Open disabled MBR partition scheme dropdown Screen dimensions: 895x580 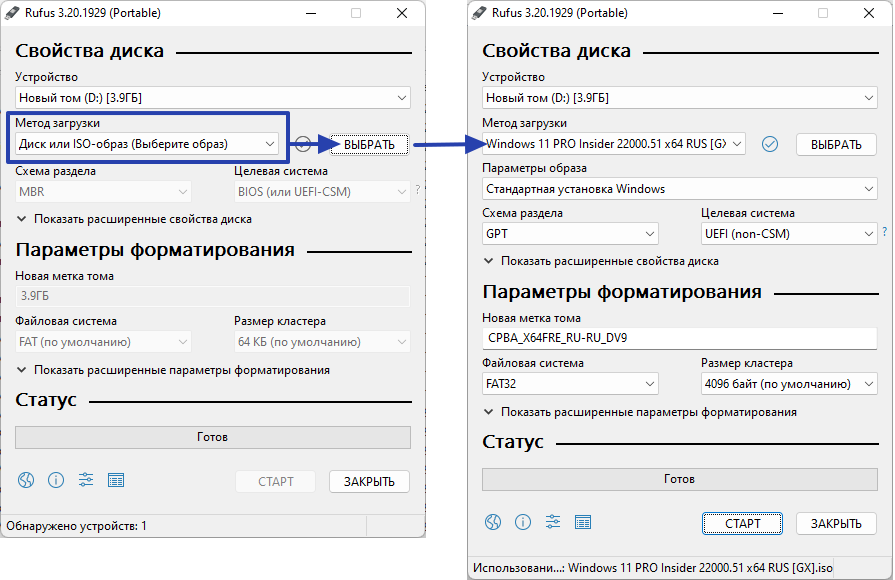[x=103, y=192]
